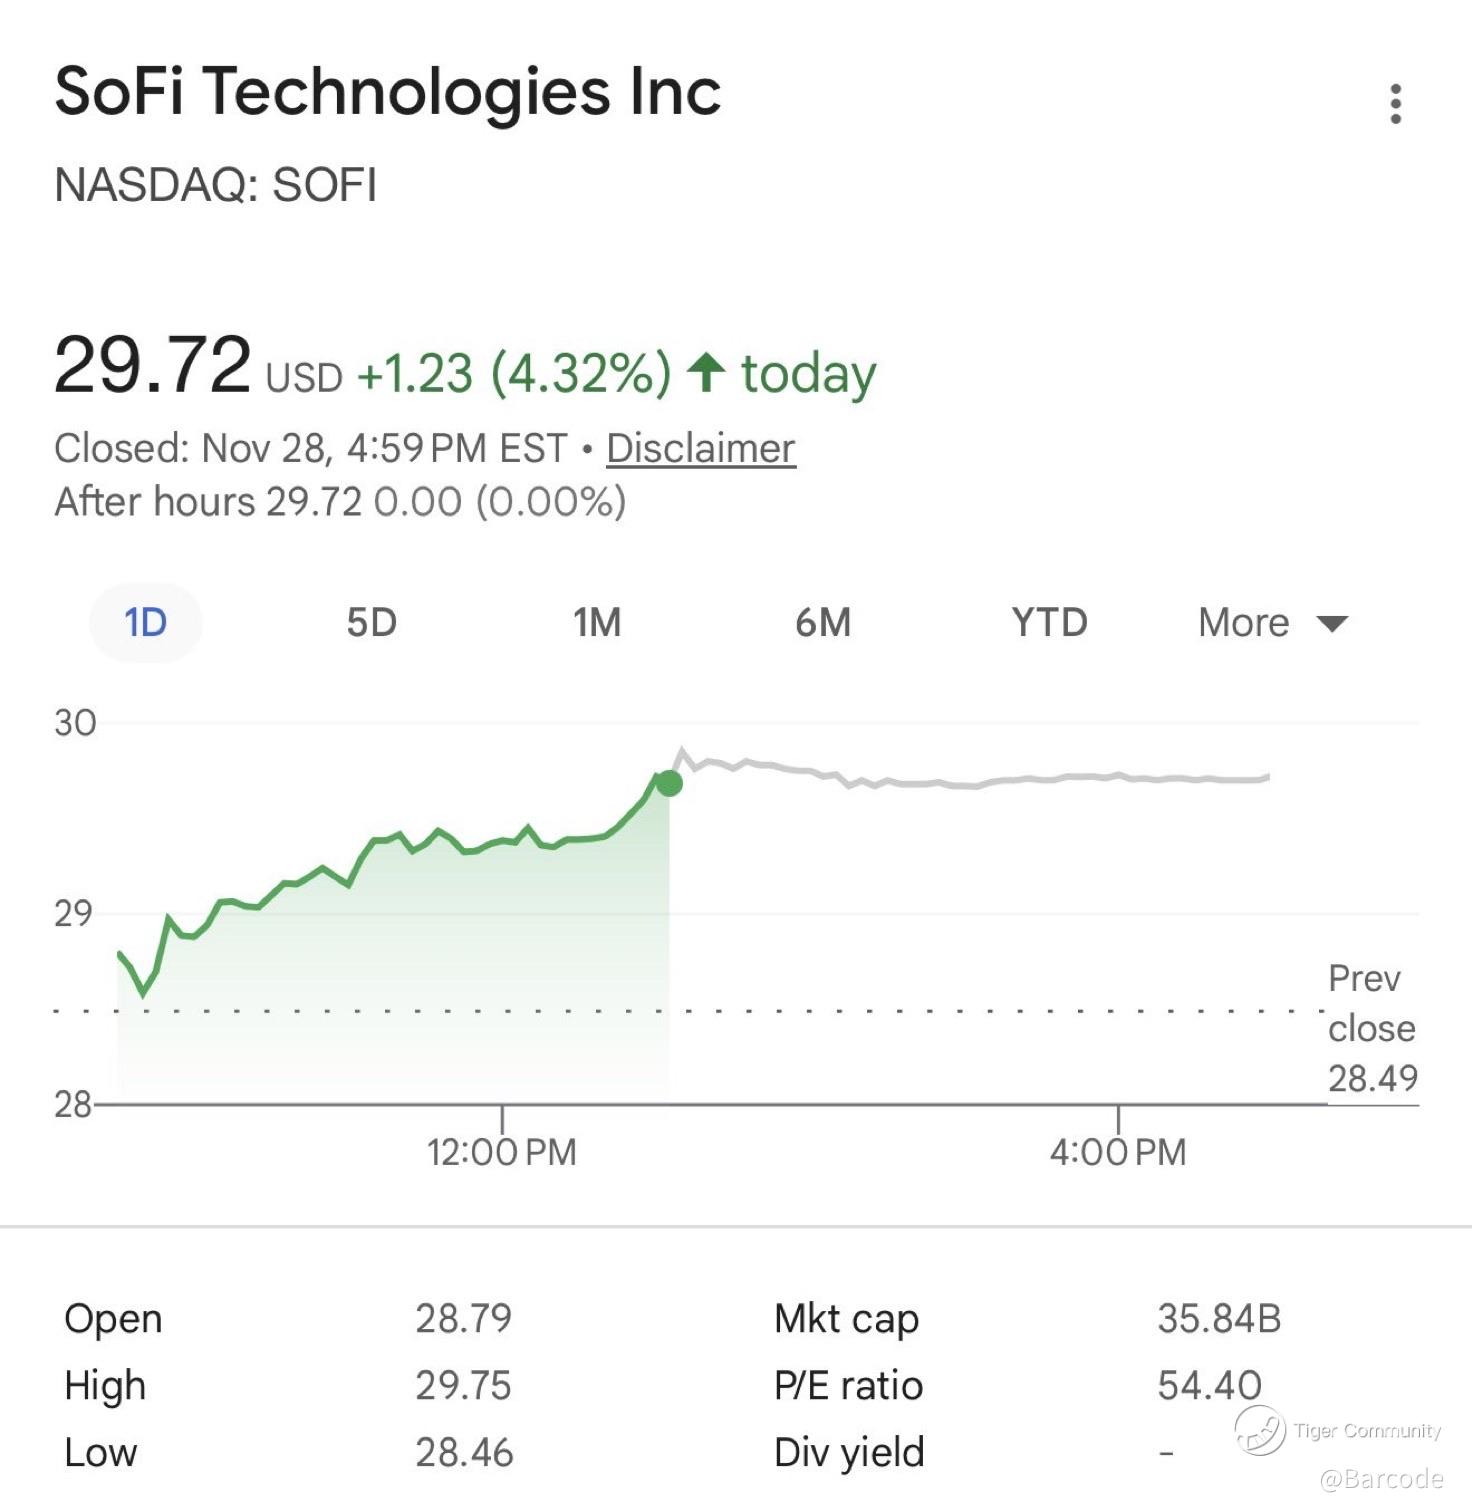Screen dimensions: 1472x1512
Task: Click the Mkt cap value 35.84B
Action: coord(1219,1318)
